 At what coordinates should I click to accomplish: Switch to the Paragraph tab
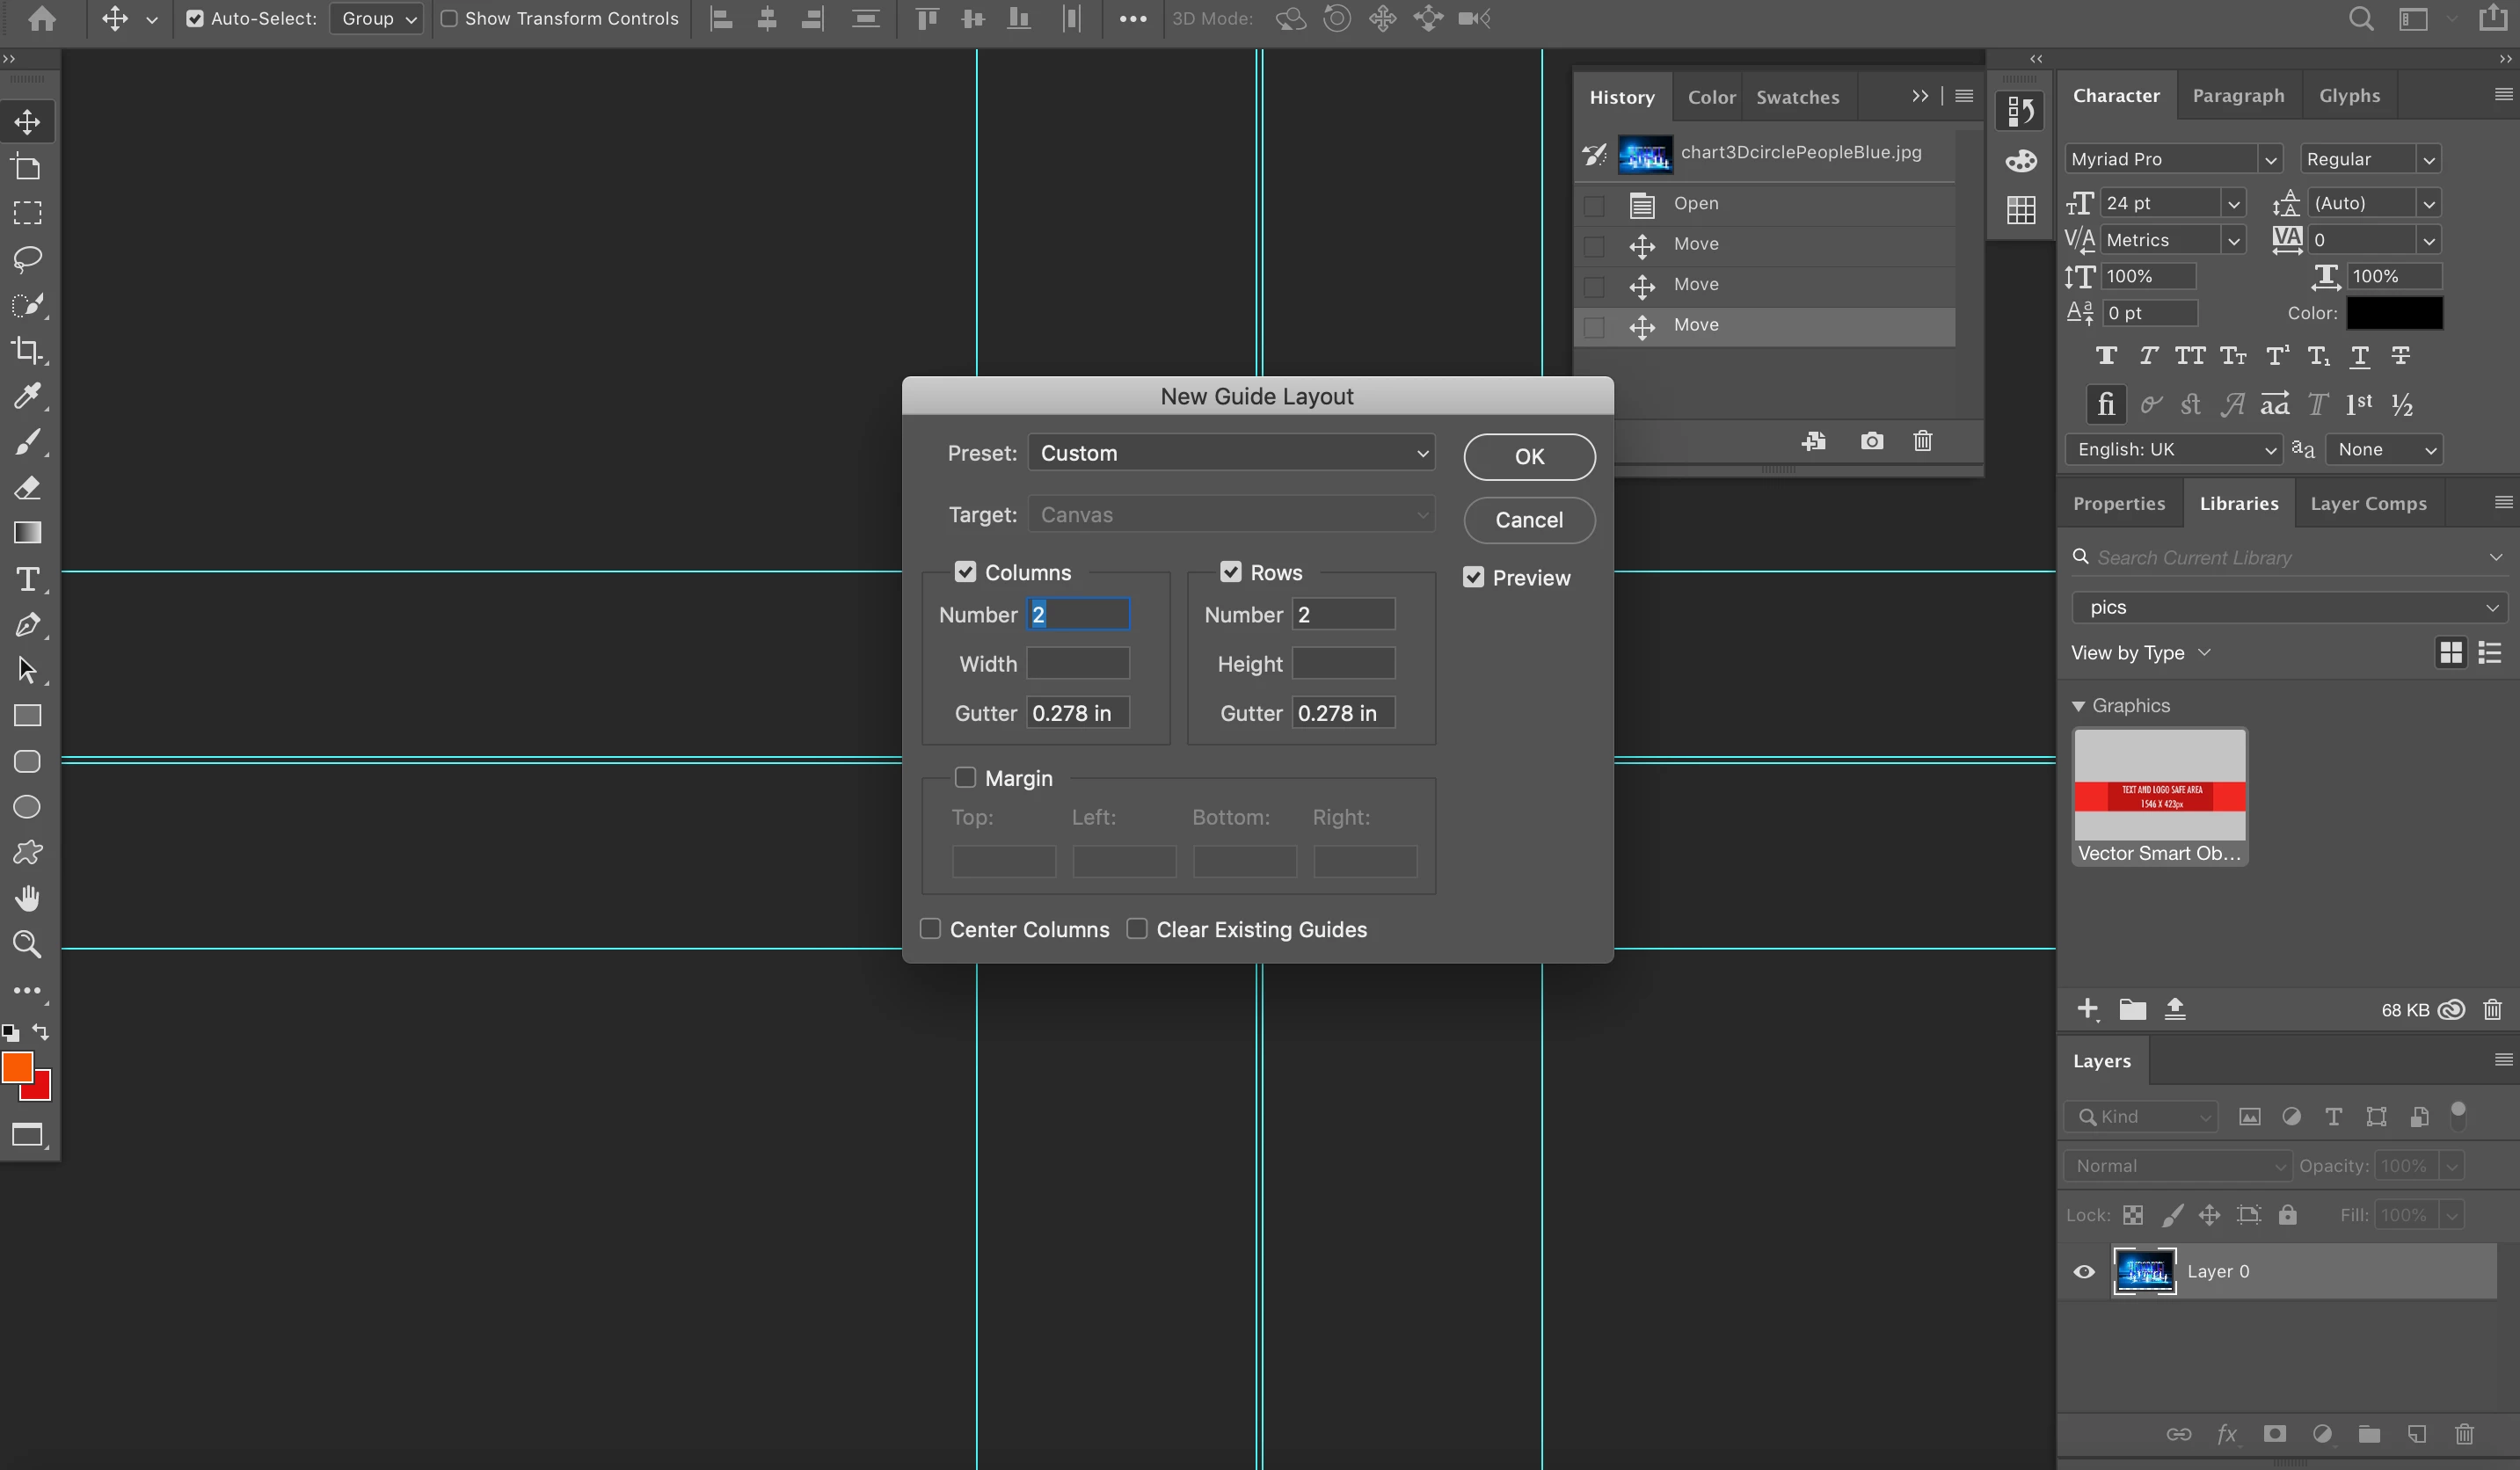pyautogui.click(x=2238, y=96)
